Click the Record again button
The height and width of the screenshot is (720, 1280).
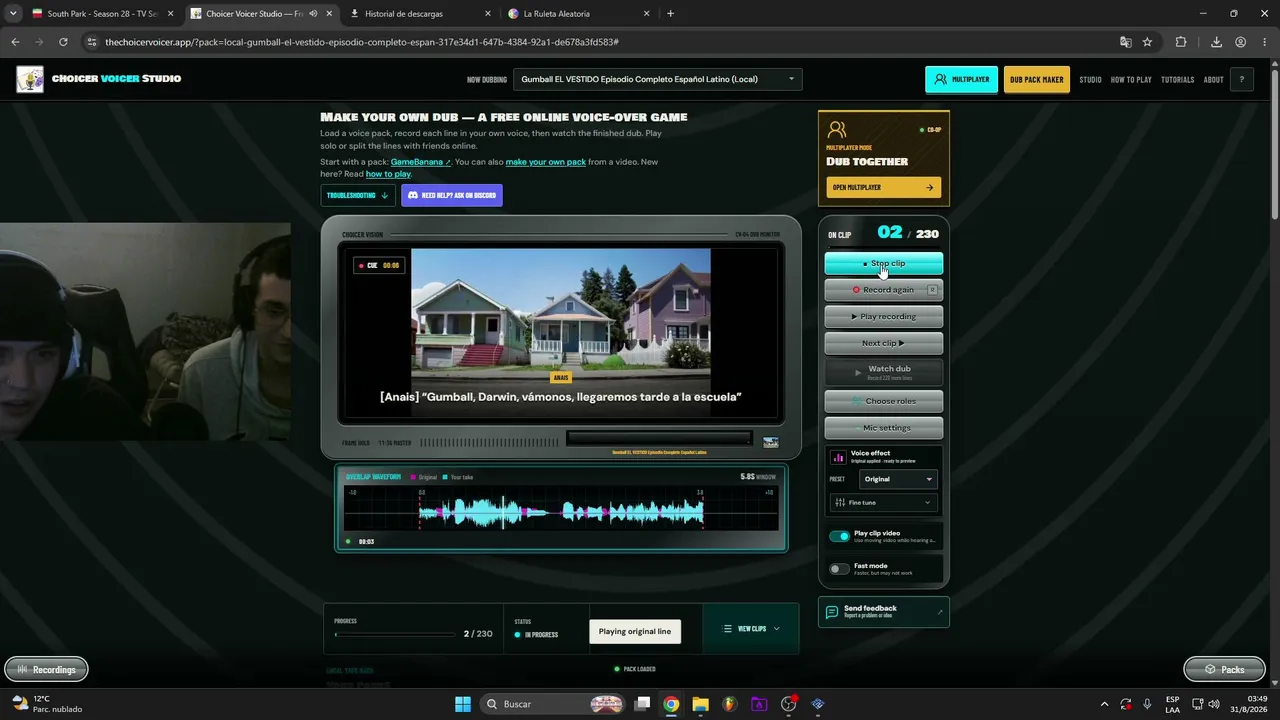click(x=883, y=290)
